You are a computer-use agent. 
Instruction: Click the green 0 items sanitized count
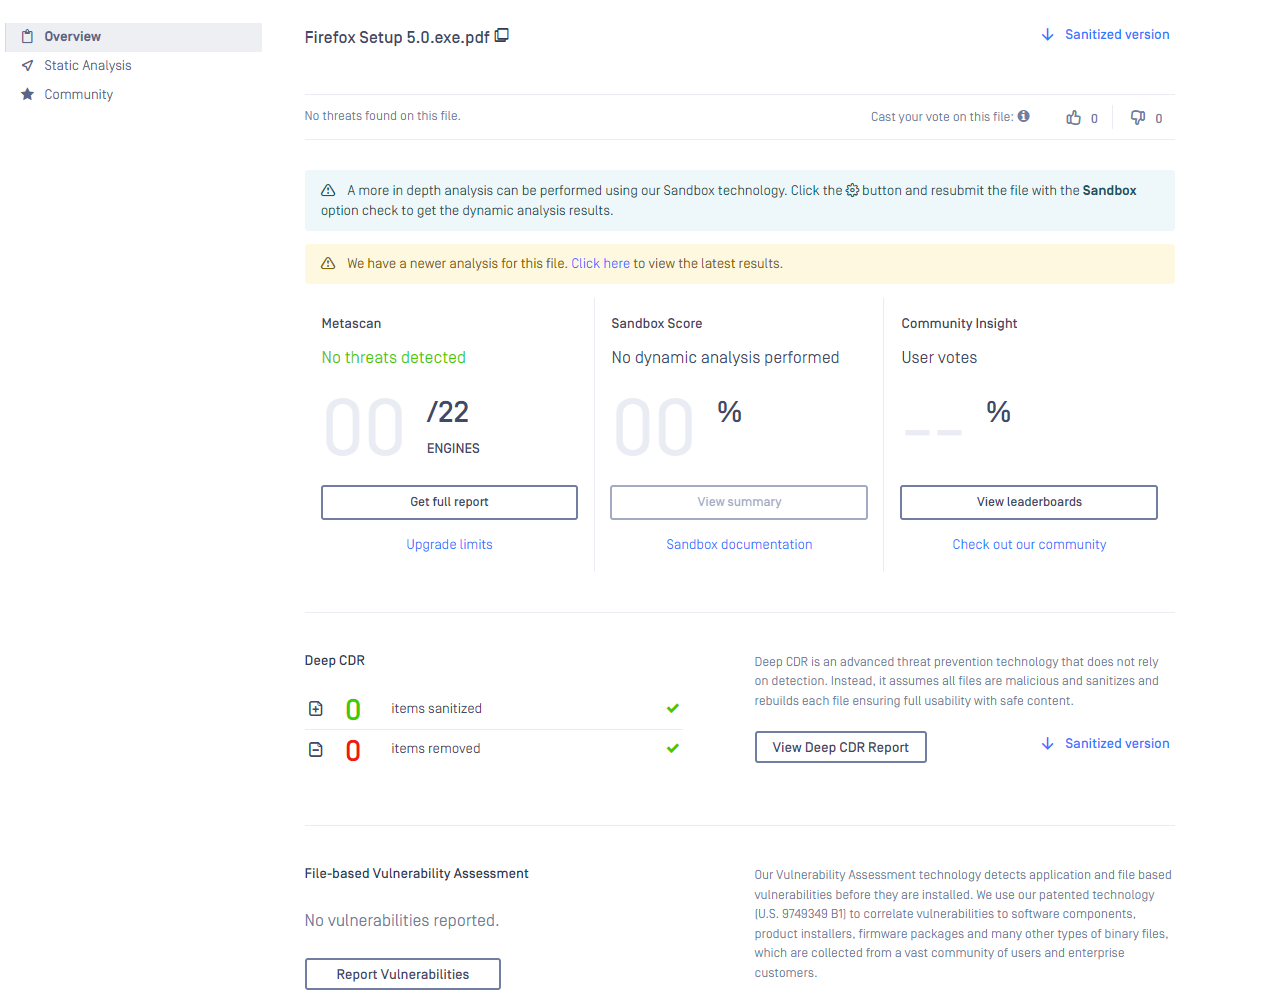[353, 710]
